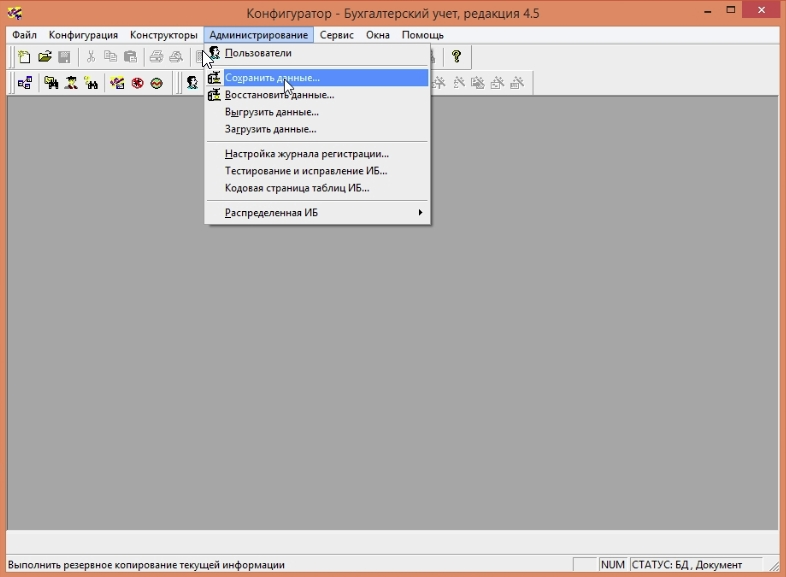
Task: Open Настройка журнала регистрации… entry
Action: point(317,154)
